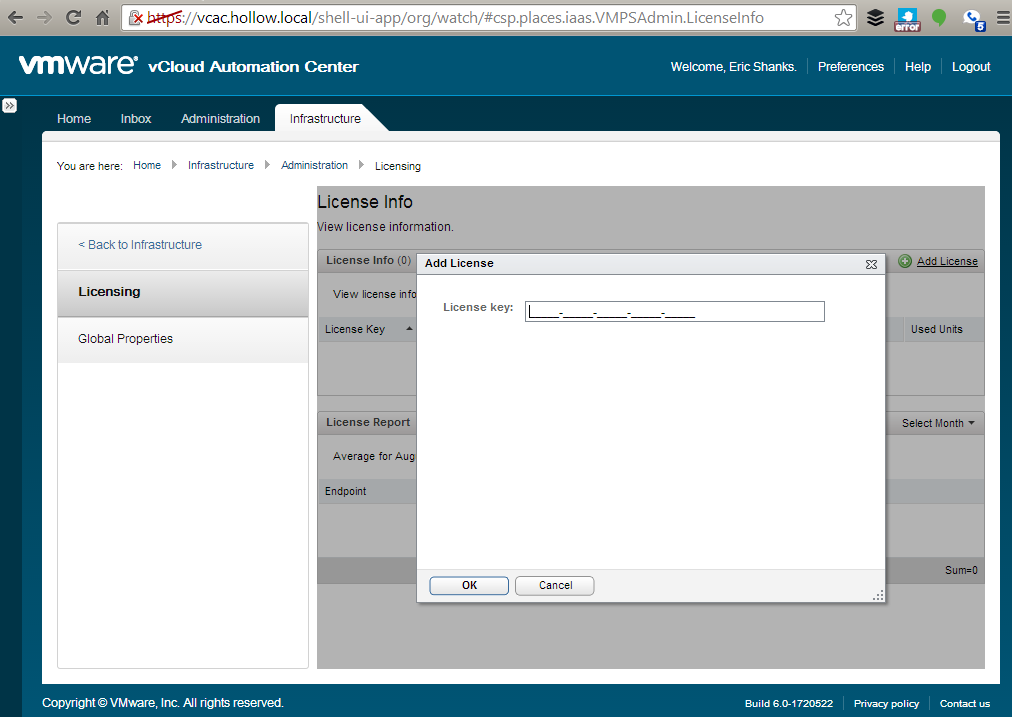1012x717 pixels.
Task: Select Global Properties in the sidebar
Action: coord(125,339)
